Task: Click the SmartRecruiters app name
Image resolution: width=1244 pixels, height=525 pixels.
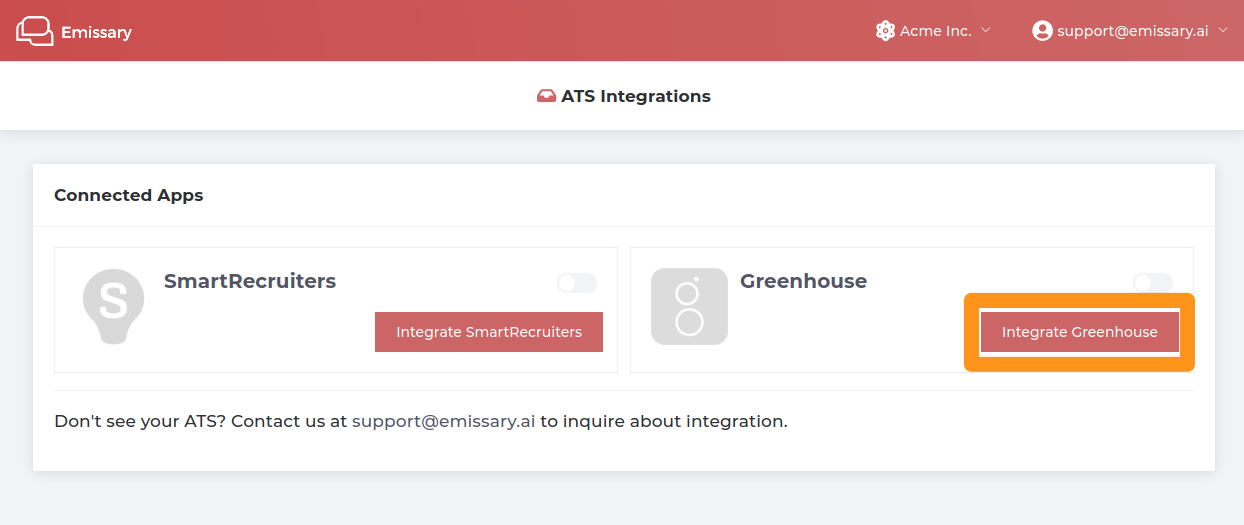Action: (x=250, y=281)
